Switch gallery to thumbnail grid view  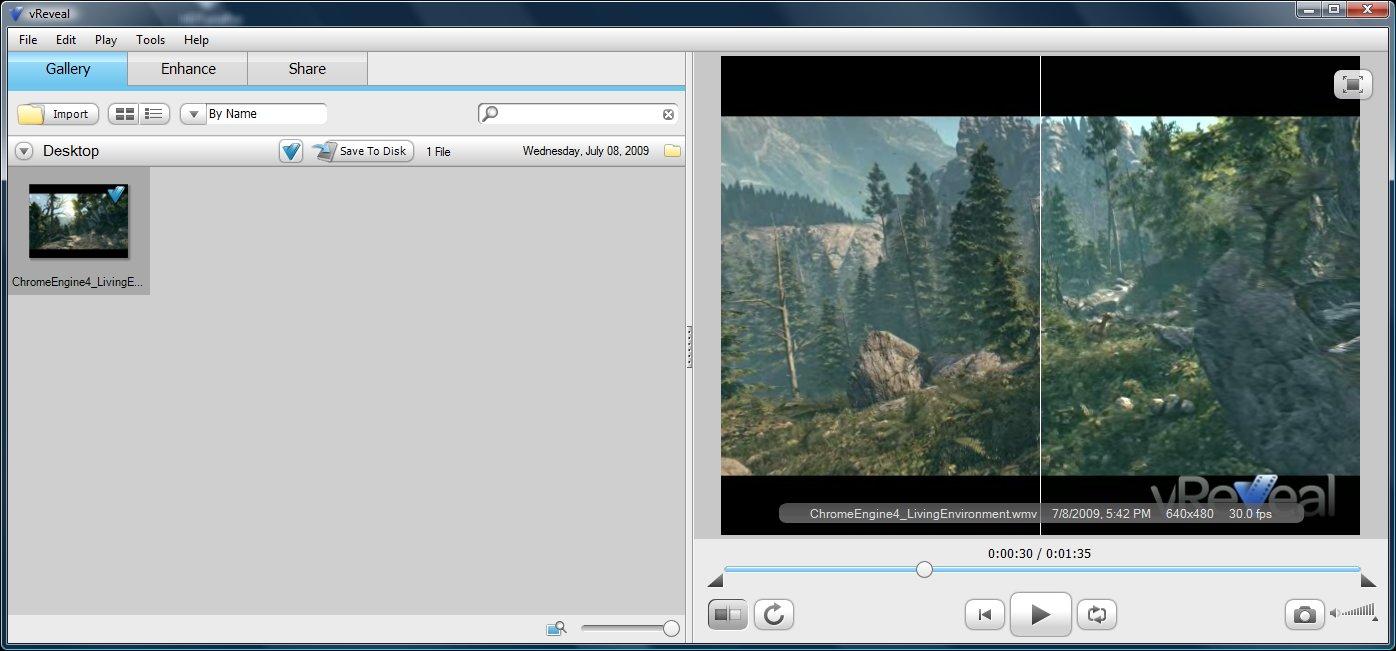(124, 114)
